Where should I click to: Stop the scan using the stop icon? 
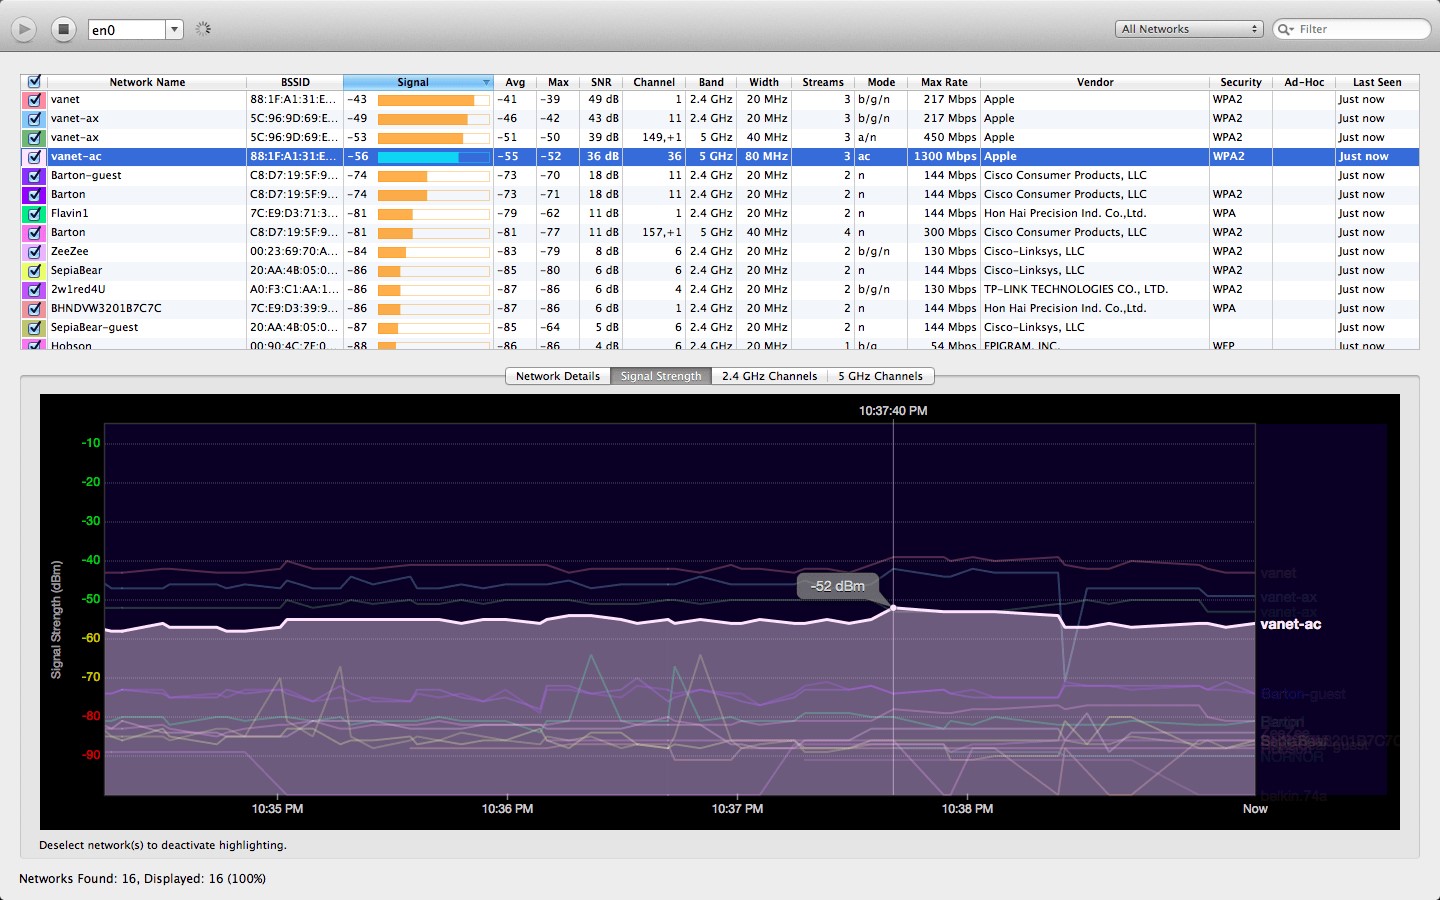click(x=62, y=29)
